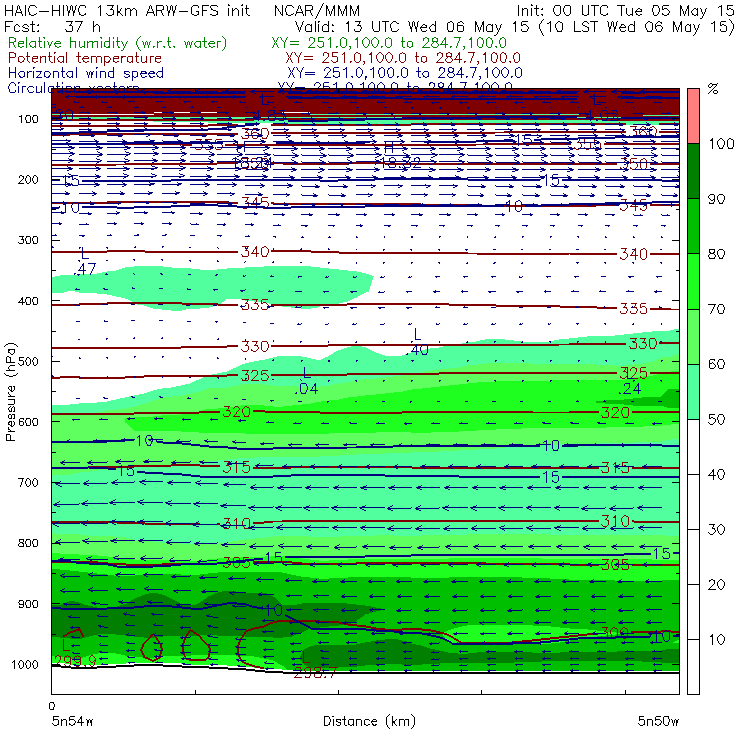Click the pink colorbar segment above 100
This screenshot has height=740, width=740.
click(x=693, y=116)
